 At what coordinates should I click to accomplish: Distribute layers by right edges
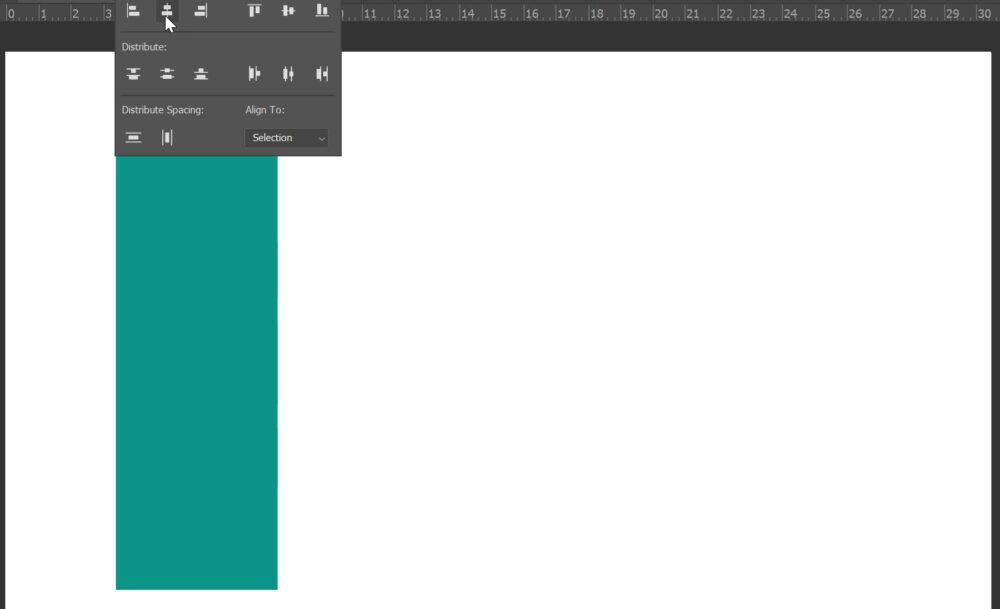tap(322, 74)
